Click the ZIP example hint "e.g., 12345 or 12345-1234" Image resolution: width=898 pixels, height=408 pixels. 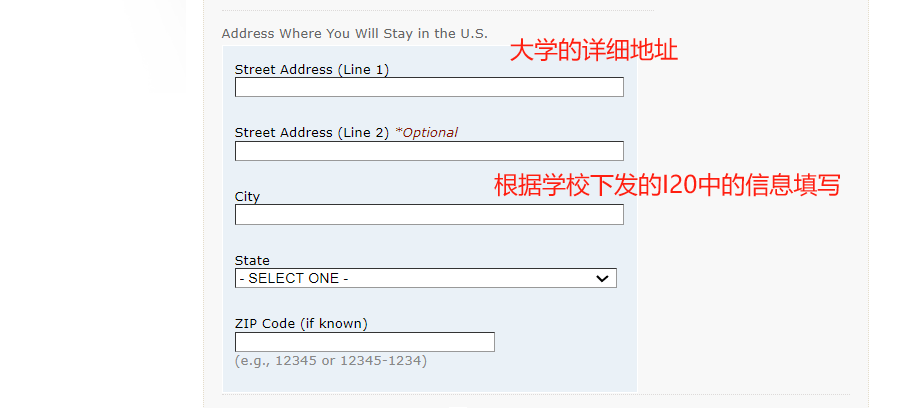tap(330, 360)
